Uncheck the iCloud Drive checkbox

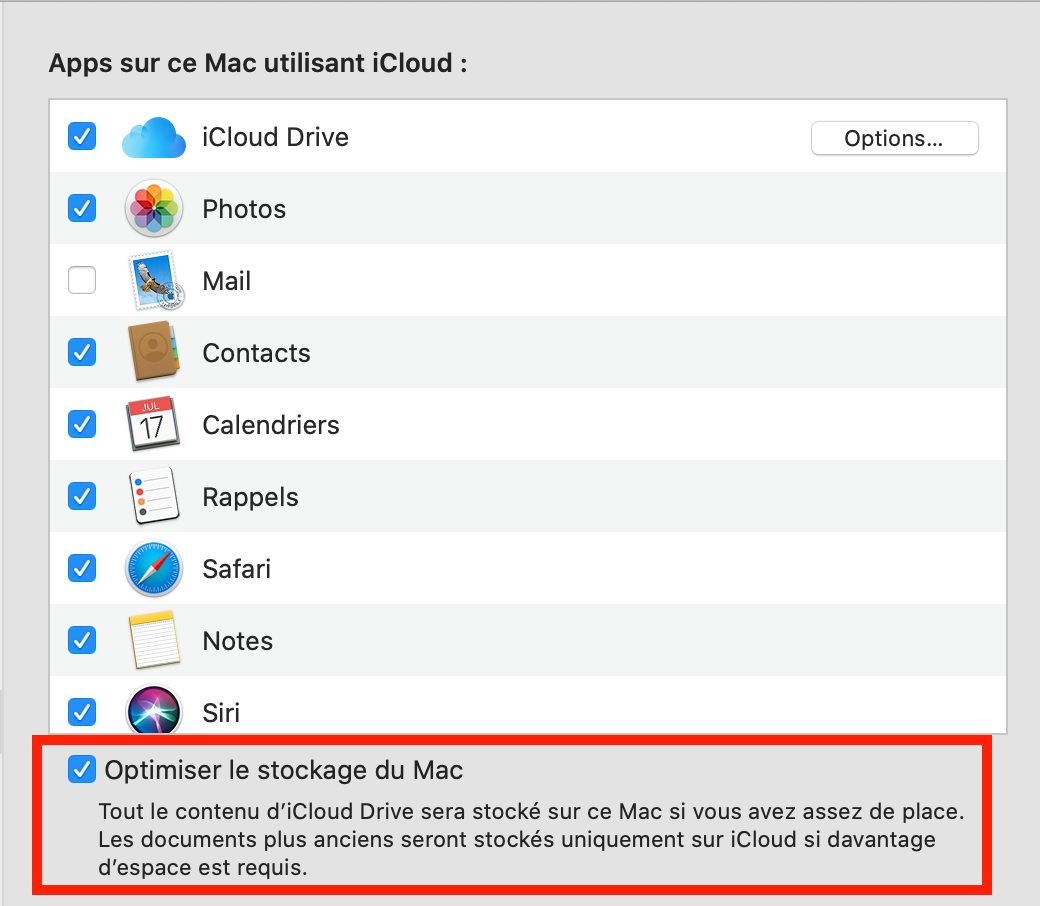tap(82, 136)
